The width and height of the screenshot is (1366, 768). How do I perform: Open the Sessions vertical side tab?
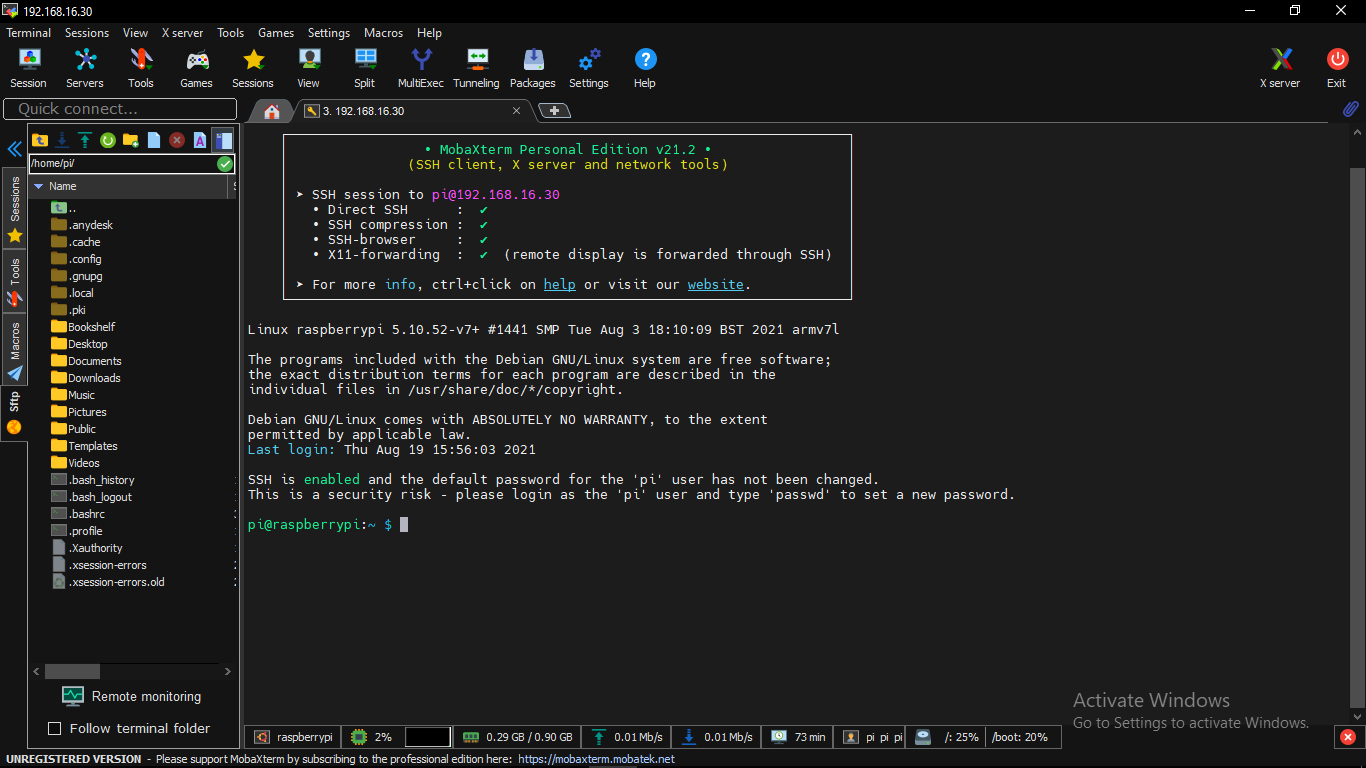pos(15,210)
